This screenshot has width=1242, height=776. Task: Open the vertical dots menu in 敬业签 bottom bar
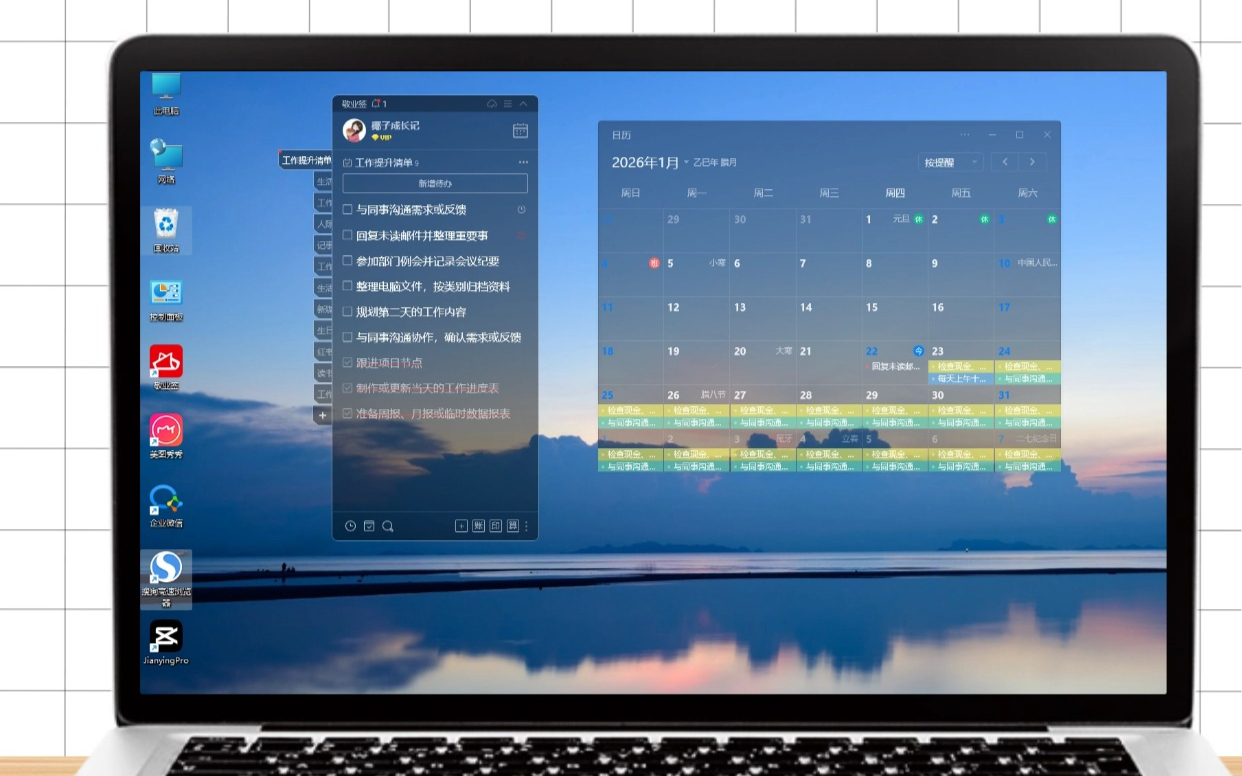click(526, 526)
